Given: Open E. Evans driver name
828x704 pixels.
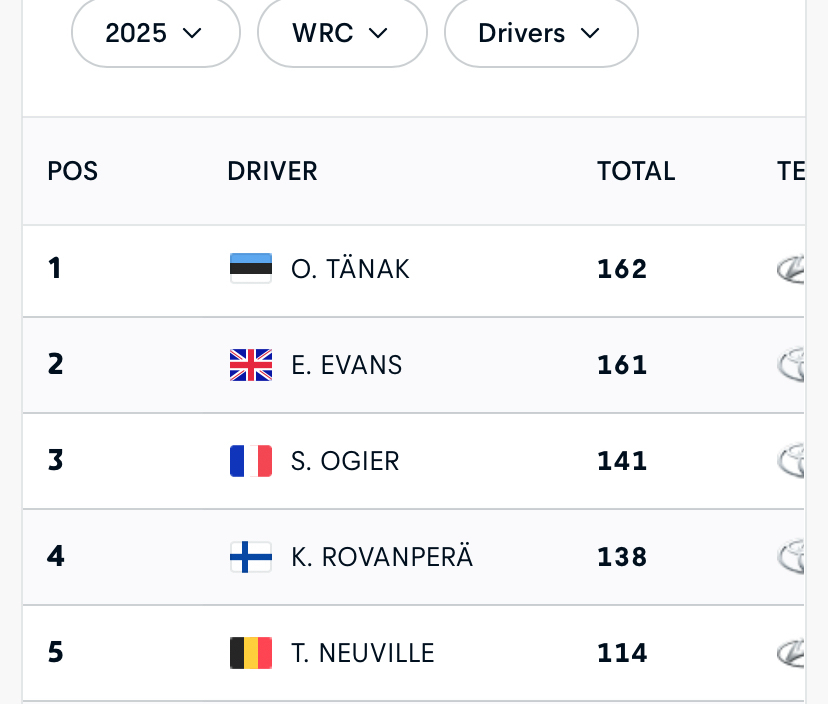Looking at the screenshot, I should click(346, 365).
